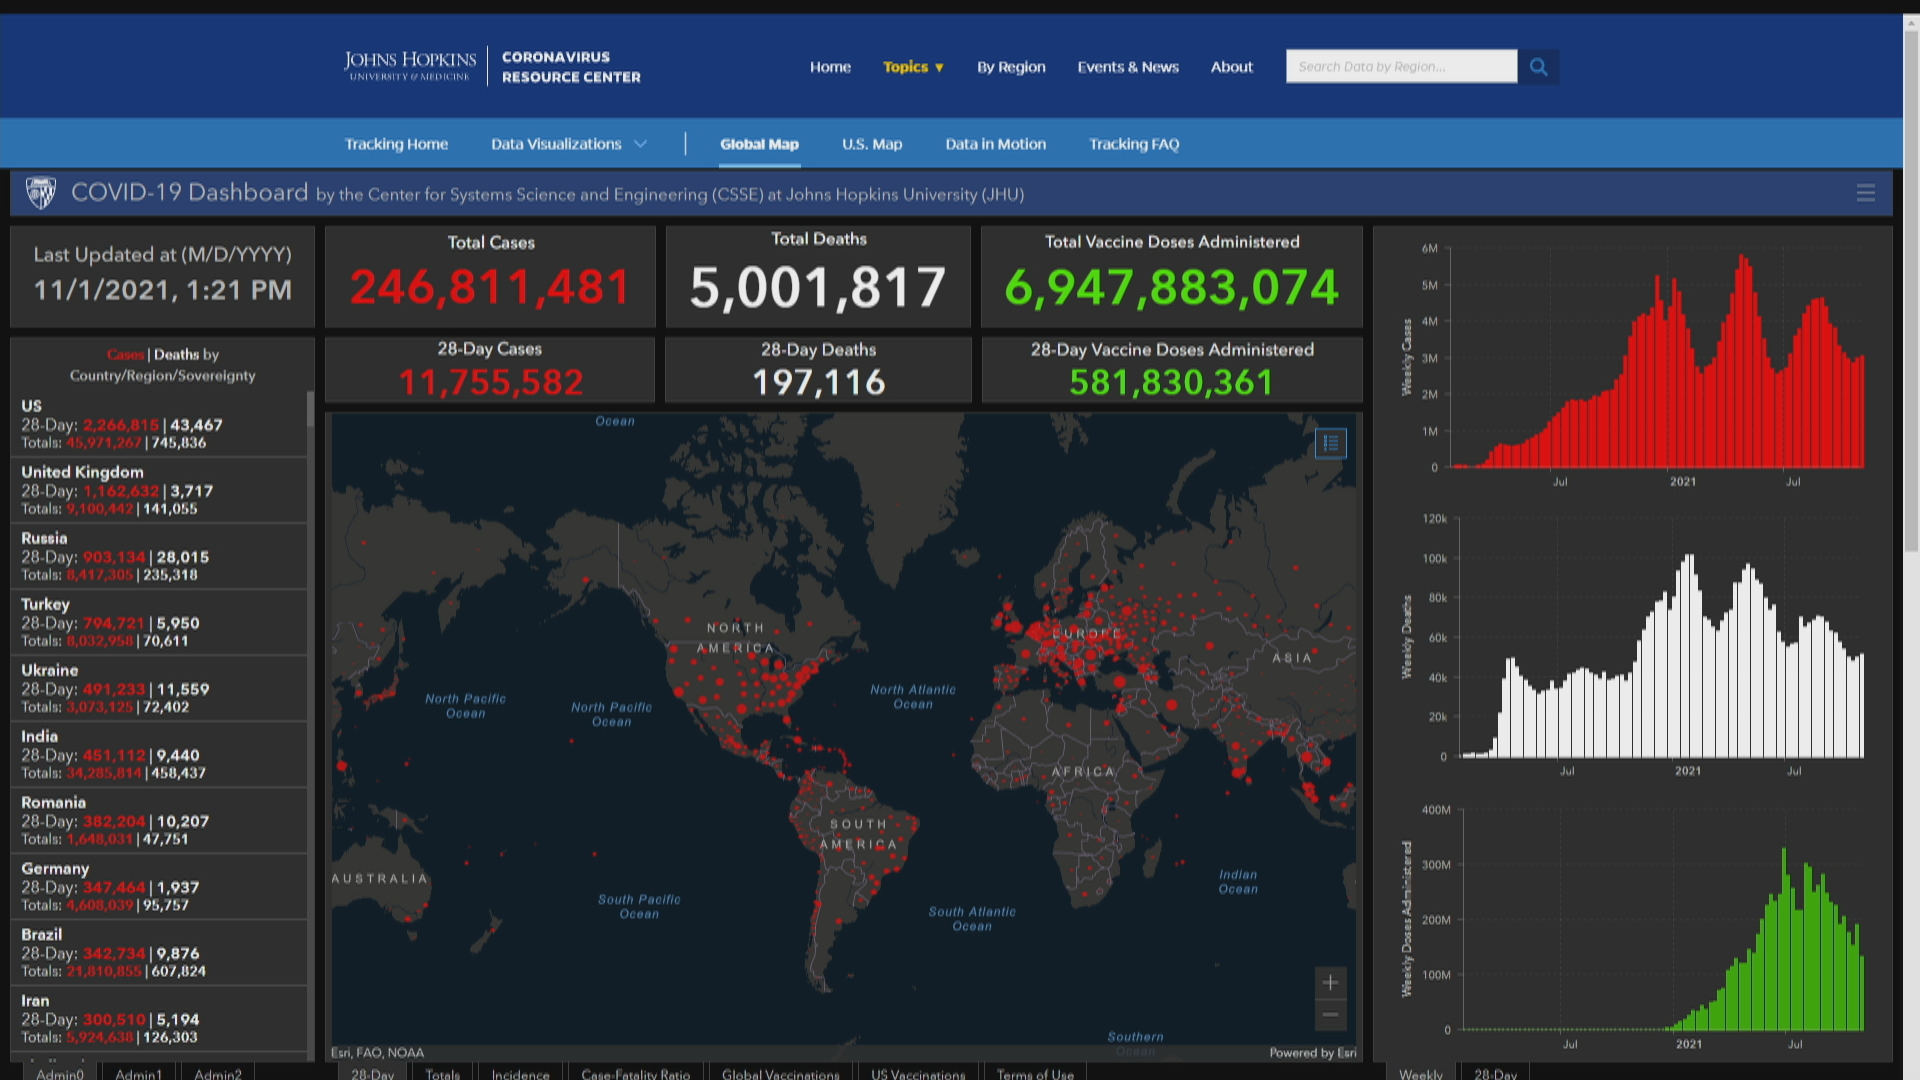The height and width of the screenshot is (1080, 1920).
Task: Open the US Vaccinations map tab
Action: click(918, 1073)
